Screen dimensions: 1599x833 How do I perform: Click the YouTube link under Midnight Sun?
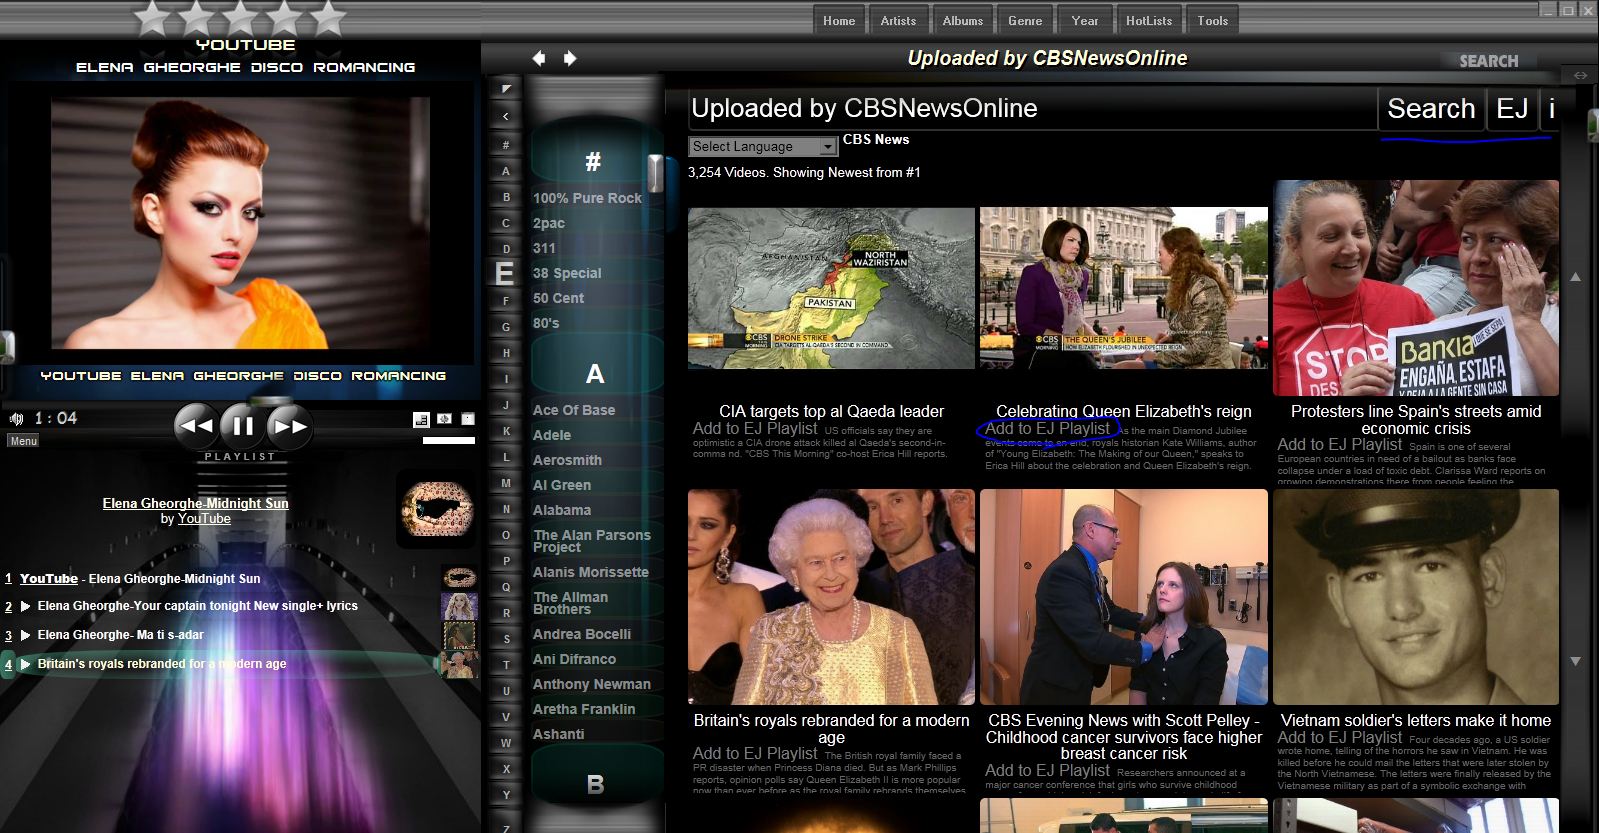[x=204, y=519]
